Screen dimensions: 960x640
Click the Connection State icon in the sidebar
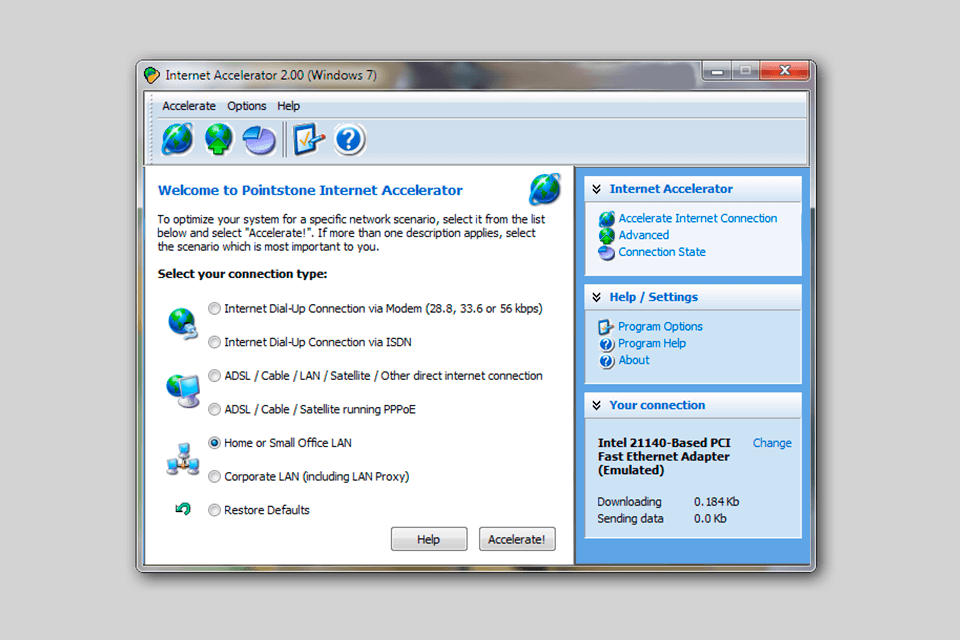pyautogui.click(x=607, y=252)
